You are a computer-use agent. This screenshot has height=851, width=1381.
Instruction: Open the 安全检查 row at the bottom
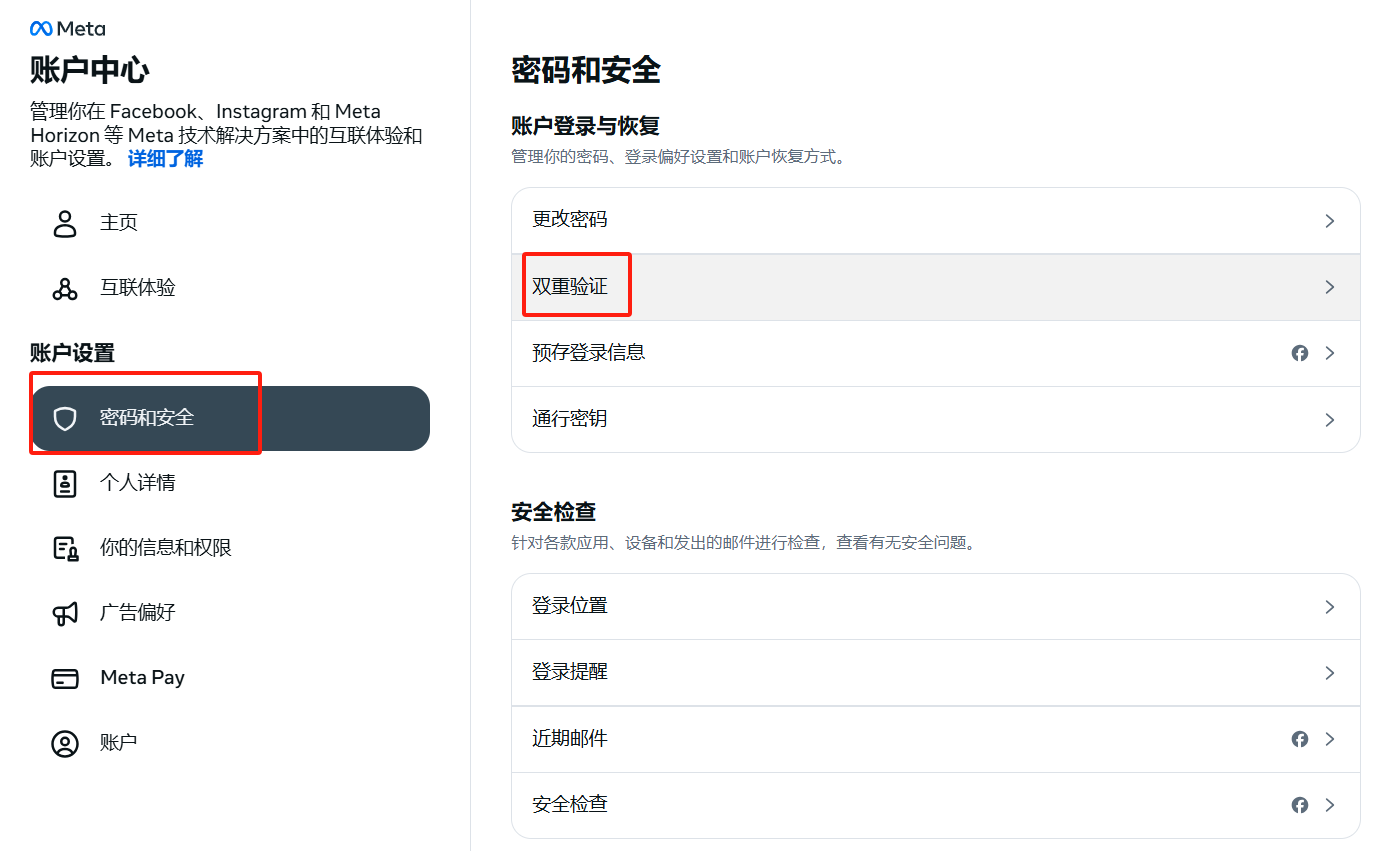pos(934,805)
